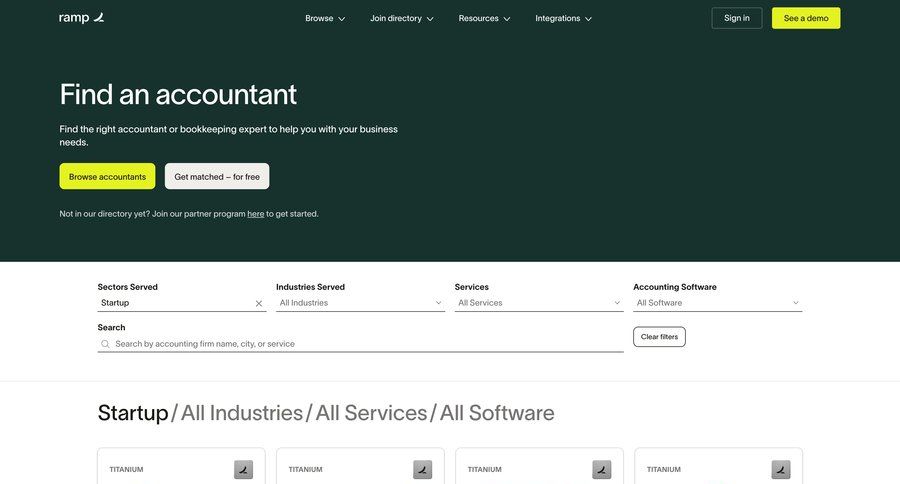
Task: Open the Join directory menu
Action: (x=401, y=18)
